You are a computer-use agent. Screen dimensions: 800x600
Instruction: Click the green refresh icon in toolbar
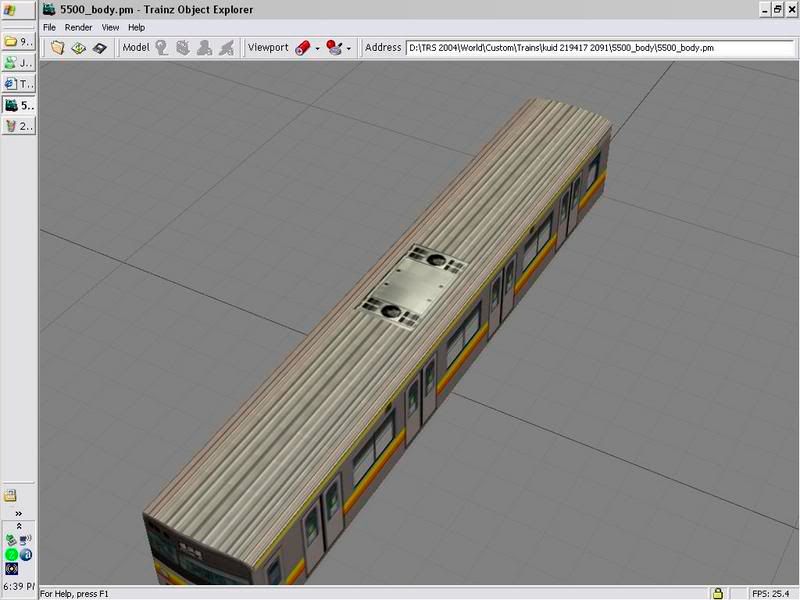coord(78,47)
